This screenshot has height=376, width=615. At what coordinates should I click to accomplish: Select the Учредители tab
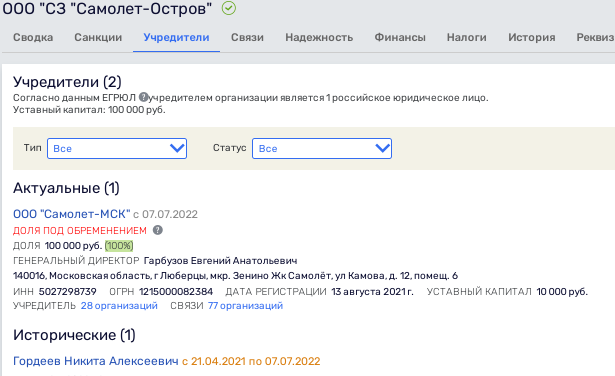tap(176, 37)
